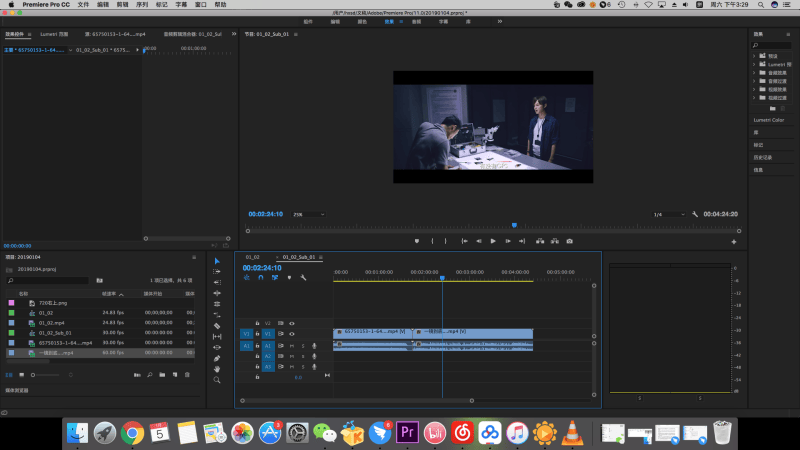
Task: Click the Export Frame camera icon
Action: point(570,241)
